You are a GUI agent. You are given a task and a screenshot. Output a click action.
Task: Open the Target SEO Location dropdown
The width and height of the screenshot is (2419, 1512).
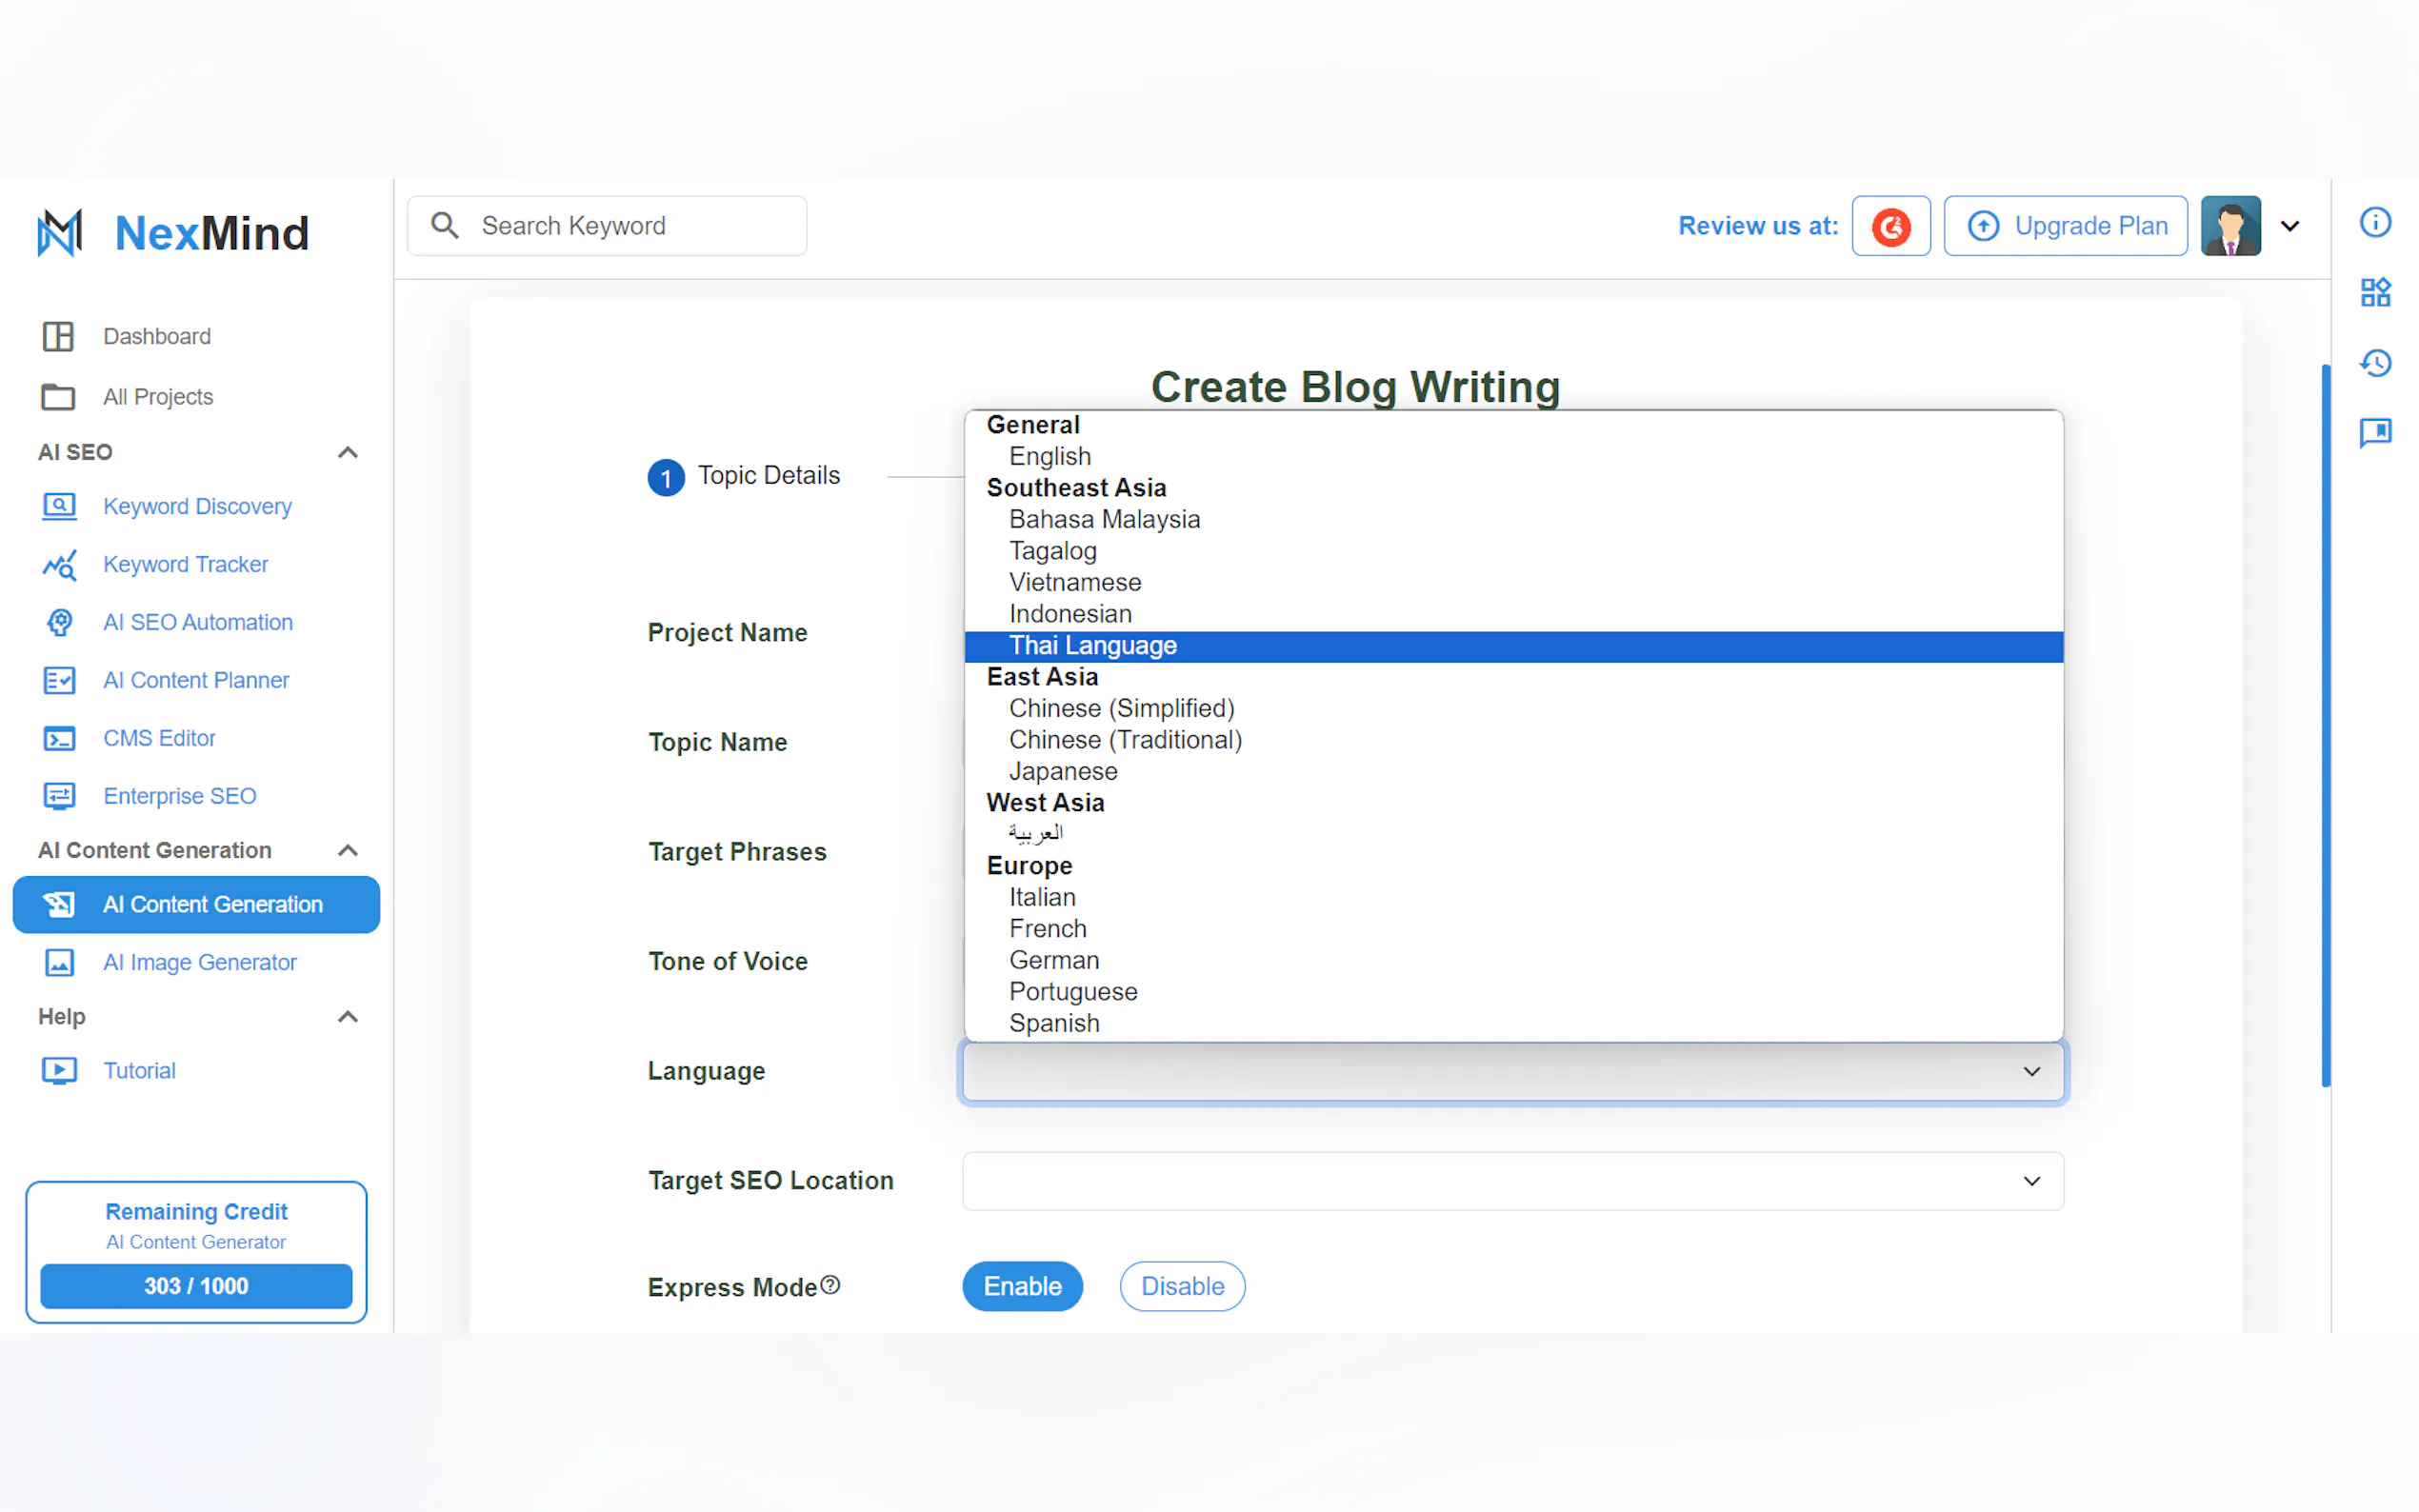pyautogui.click(x=1512, y=1181)
